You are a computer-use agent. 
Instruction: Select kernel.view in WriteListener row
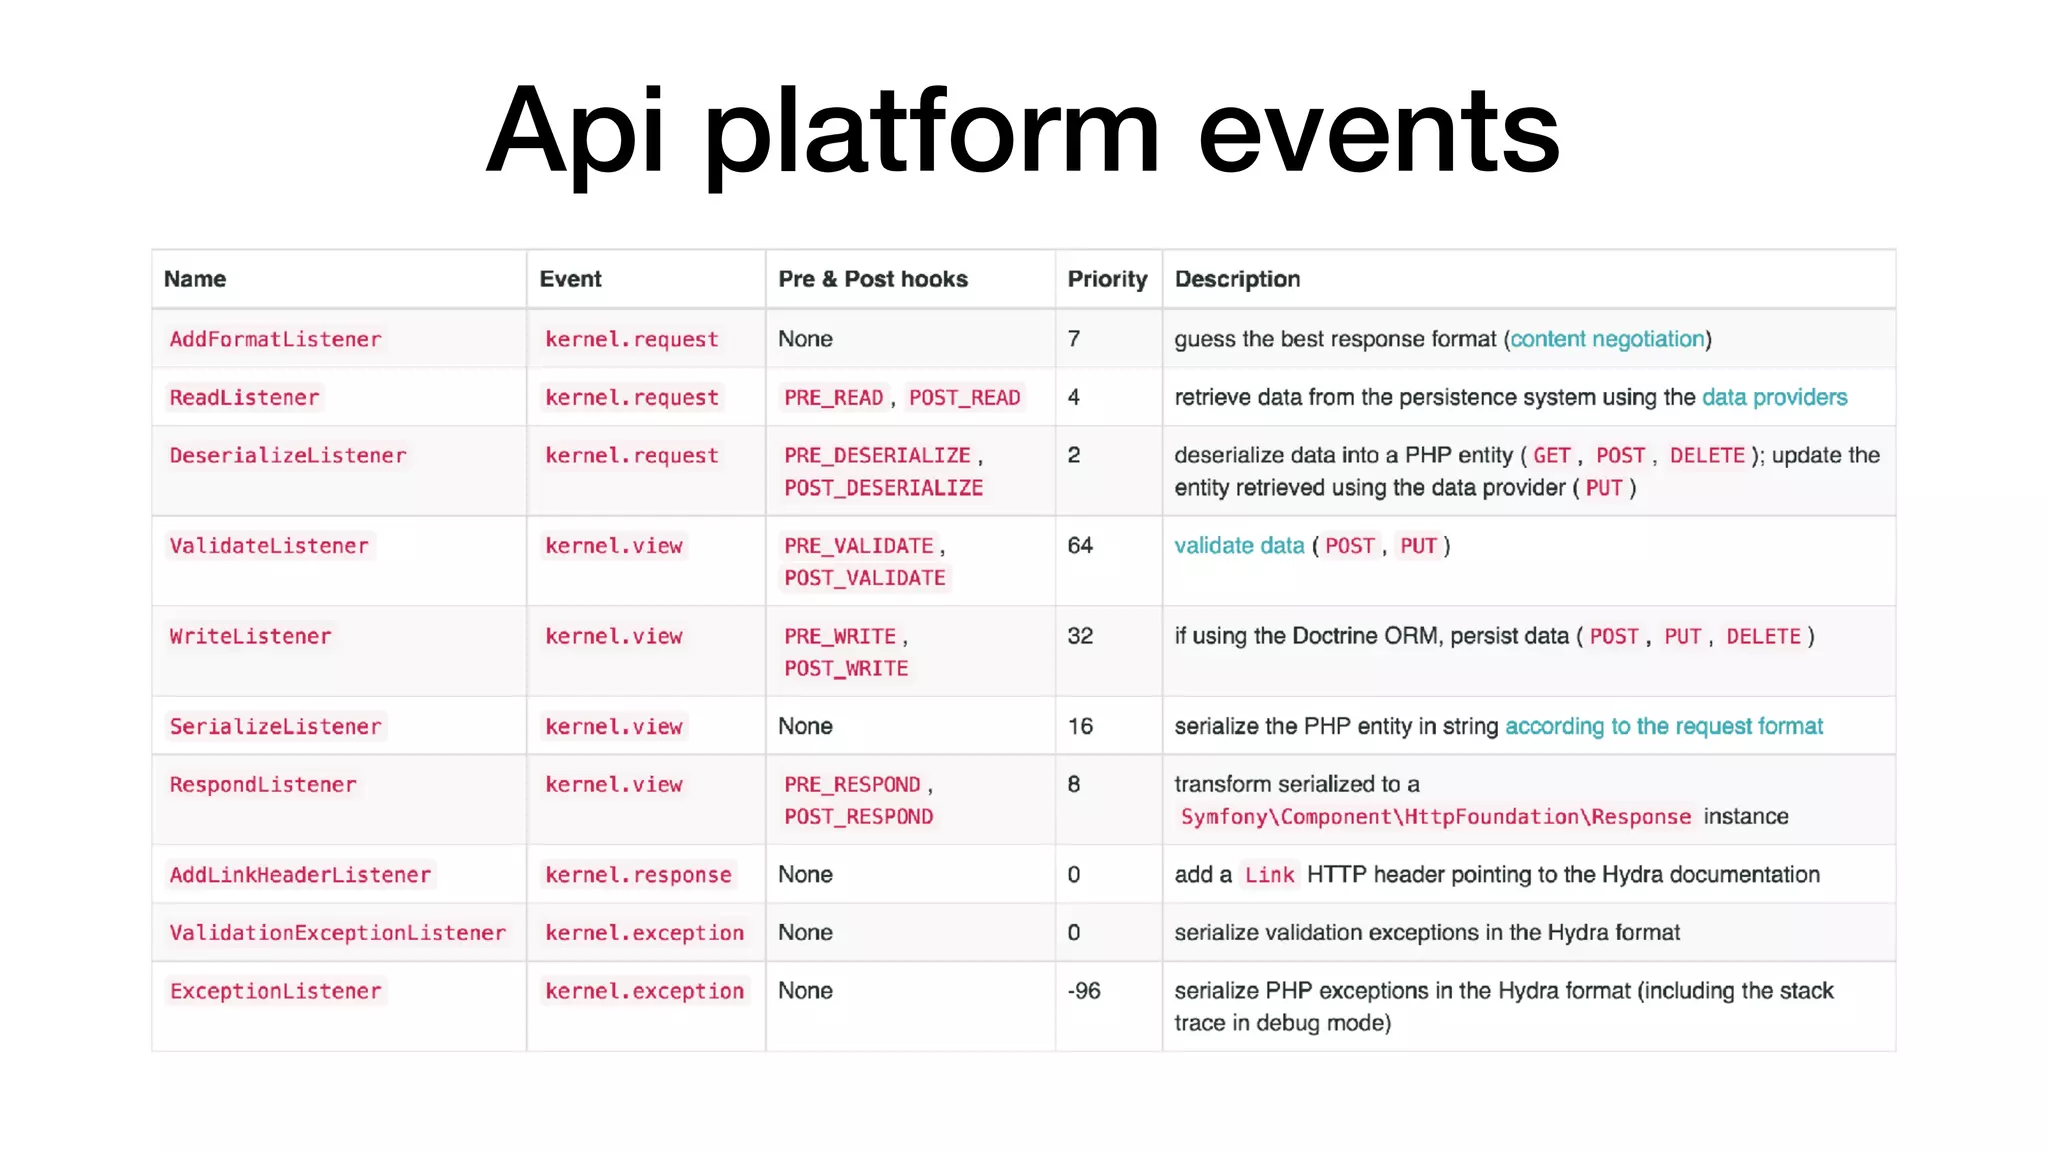coord(613,636)
